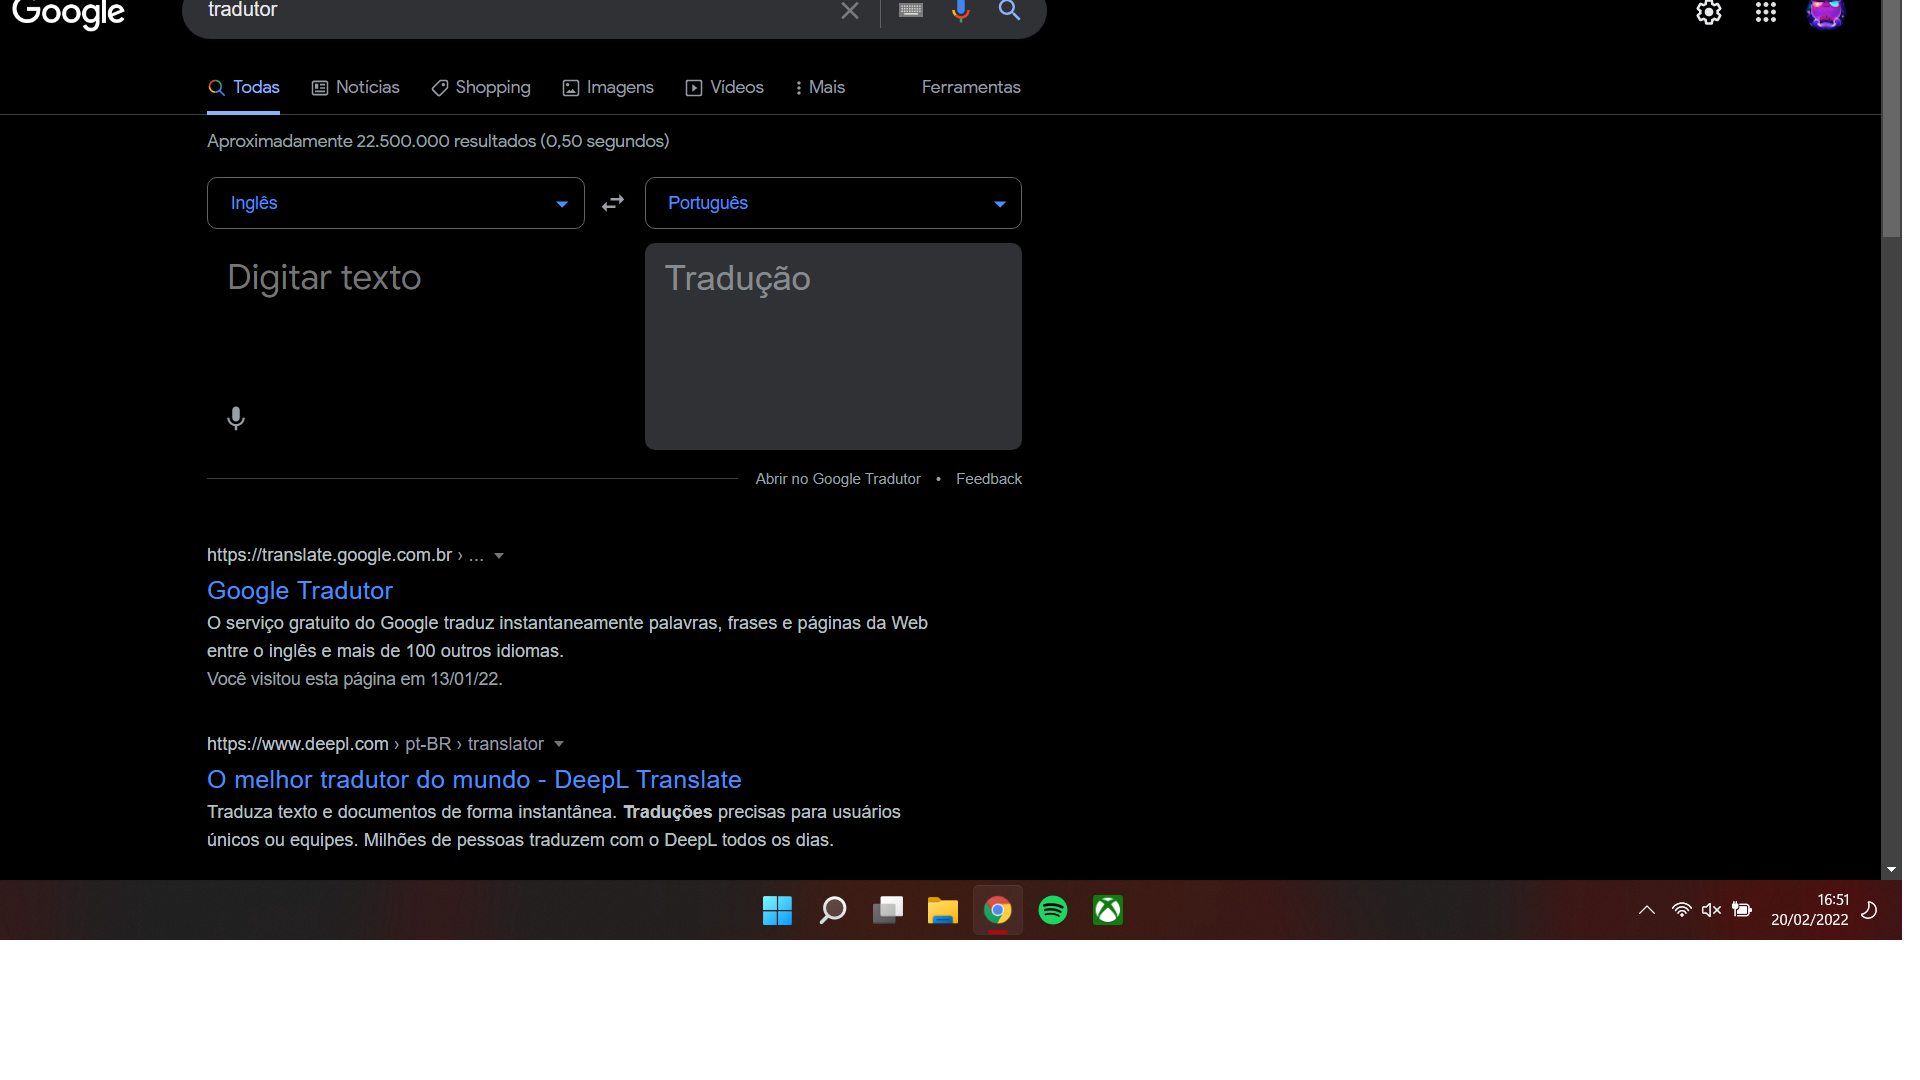Open focus assist moon icon
Screen dimensions: 1920x1080
[x=1869, y=910]
